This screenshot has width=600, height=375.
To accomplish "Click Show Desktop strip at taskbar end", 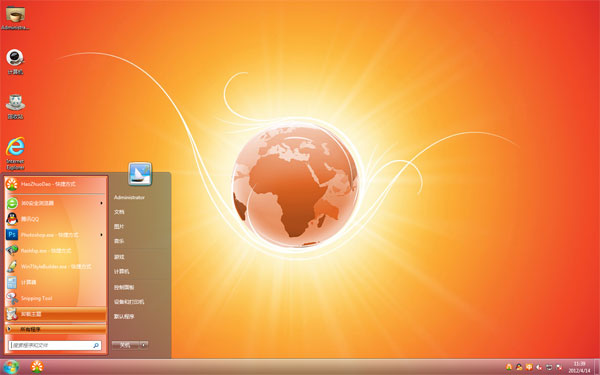I will coord(597,367).
